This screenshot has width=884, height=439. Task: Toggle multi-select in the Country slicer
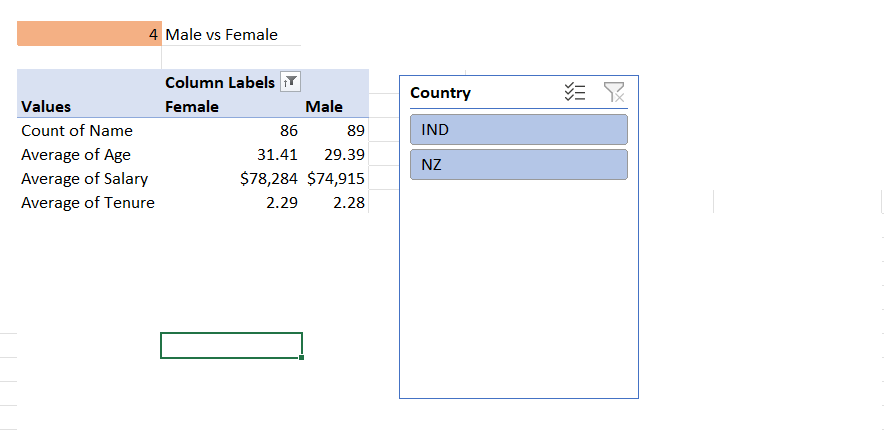pyautogui.click(x=575, y=92)
